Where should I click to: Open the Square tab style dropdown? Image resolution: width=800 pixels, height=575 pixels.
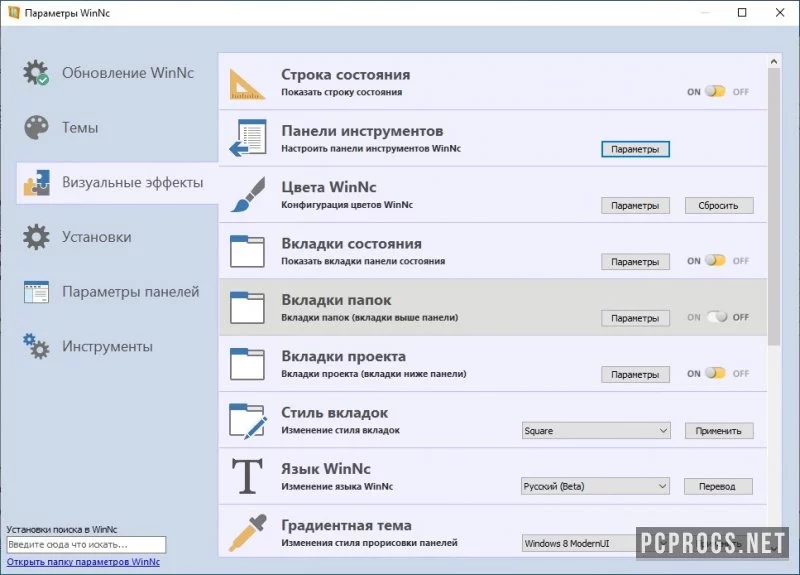click(x=596, y=431)
